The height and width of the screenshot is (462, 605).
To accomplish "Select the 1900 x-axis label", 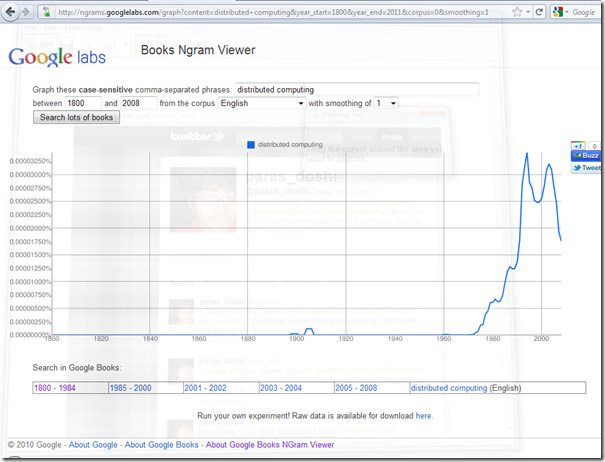I will pos(296,338).
